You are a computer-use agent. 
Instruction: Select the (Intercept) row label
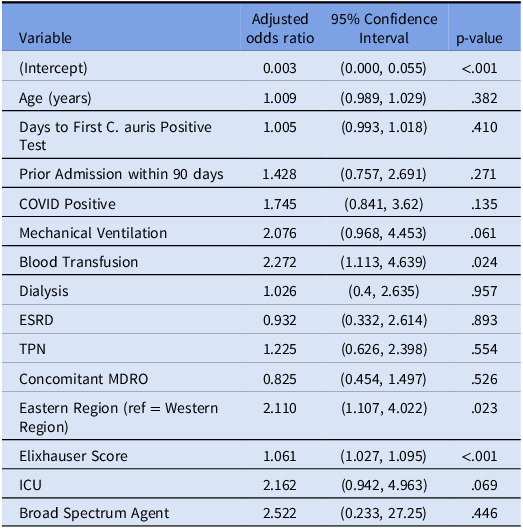(53, 68)
